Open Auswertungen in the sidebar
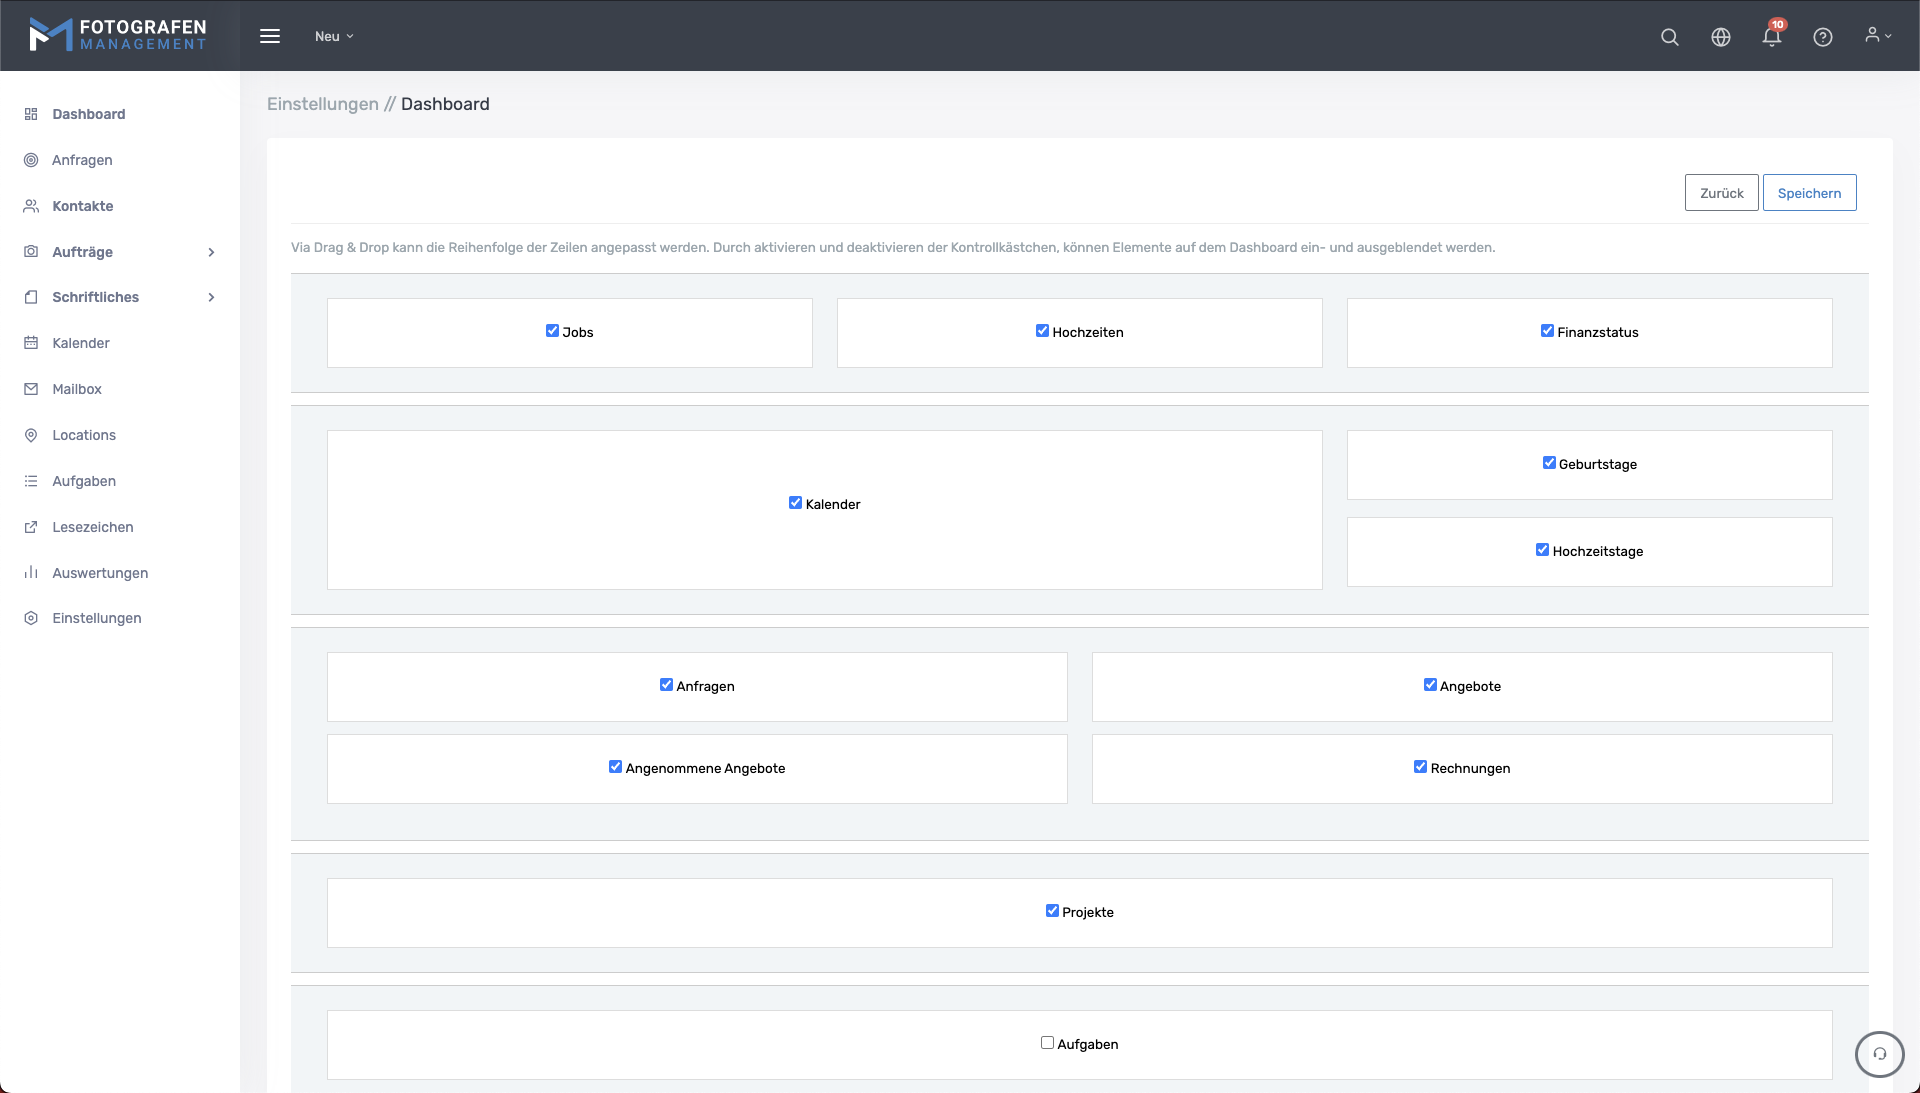 (100, 573)
